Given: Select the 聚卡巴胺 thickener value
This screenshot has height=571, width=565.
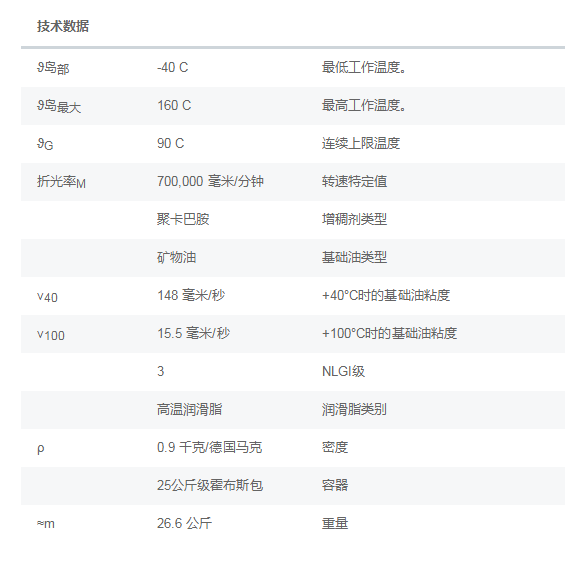Looking at the screenshot, I should click(x=183, y=220).
